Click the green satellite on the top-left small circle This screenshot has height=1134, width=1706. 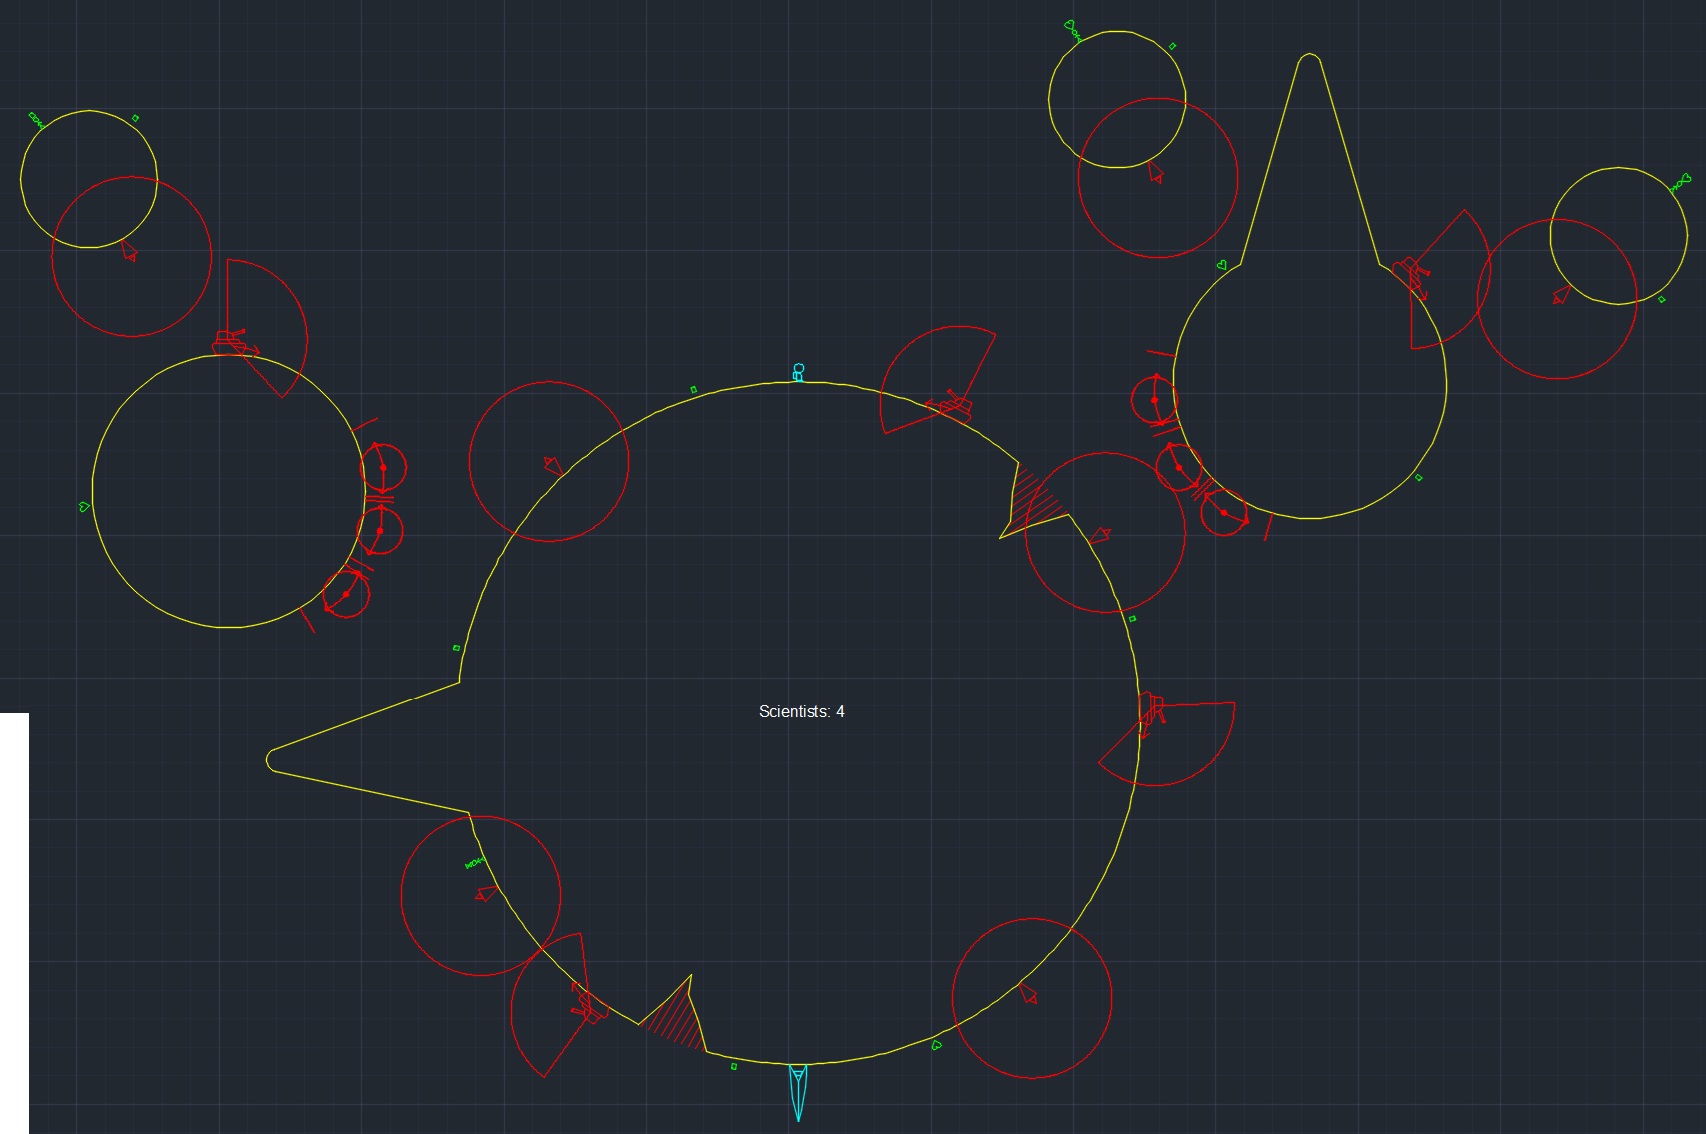coord(36,121)
